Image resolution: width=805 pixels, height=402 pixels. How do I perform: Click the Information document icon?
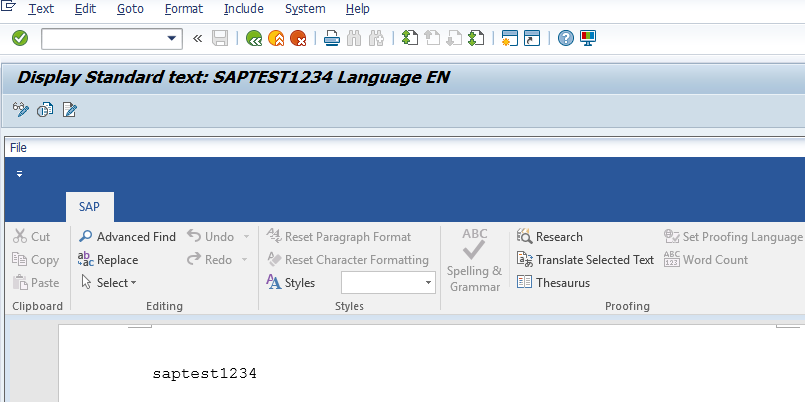tap(45, 109)
